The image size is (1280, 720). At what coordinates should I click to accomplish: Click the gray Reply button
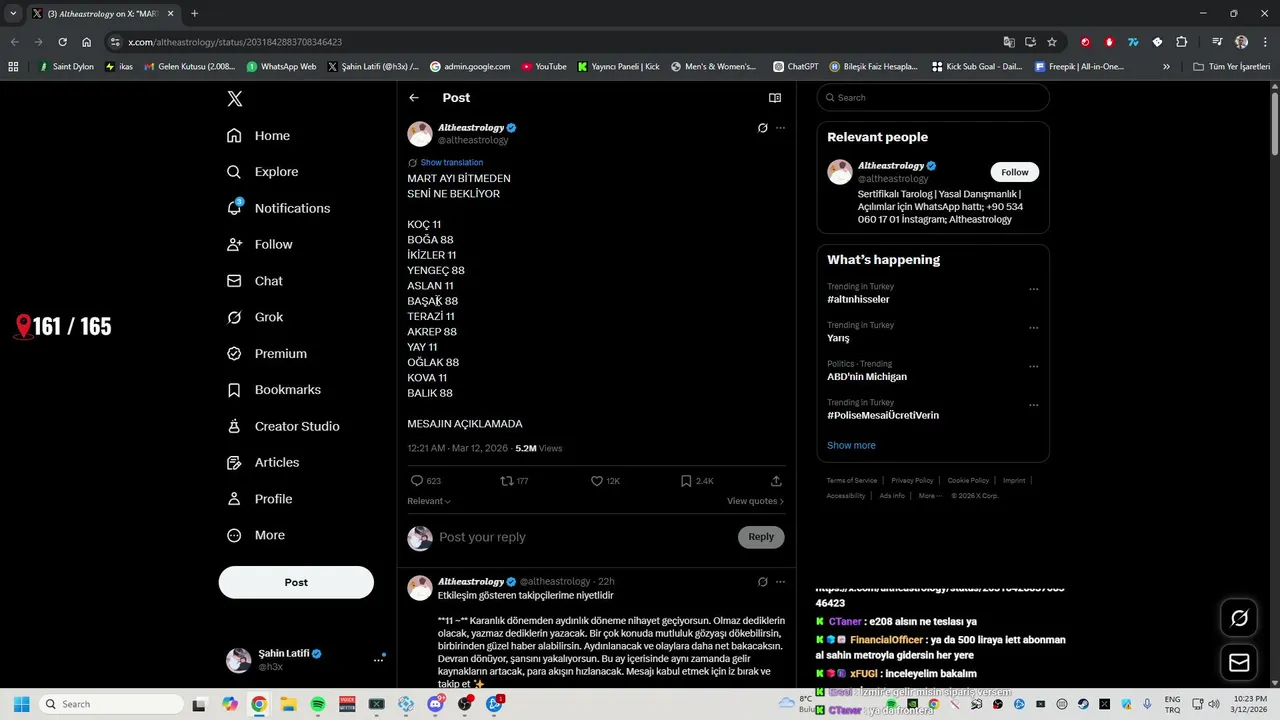coord(761,537)
